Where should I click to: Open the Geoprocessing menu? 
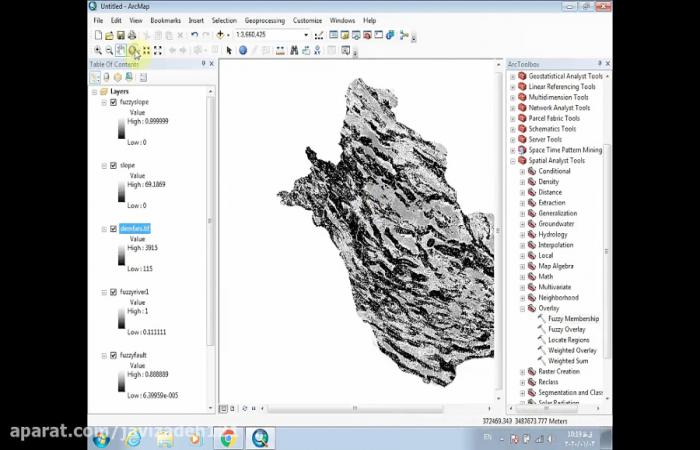point(264,20)
